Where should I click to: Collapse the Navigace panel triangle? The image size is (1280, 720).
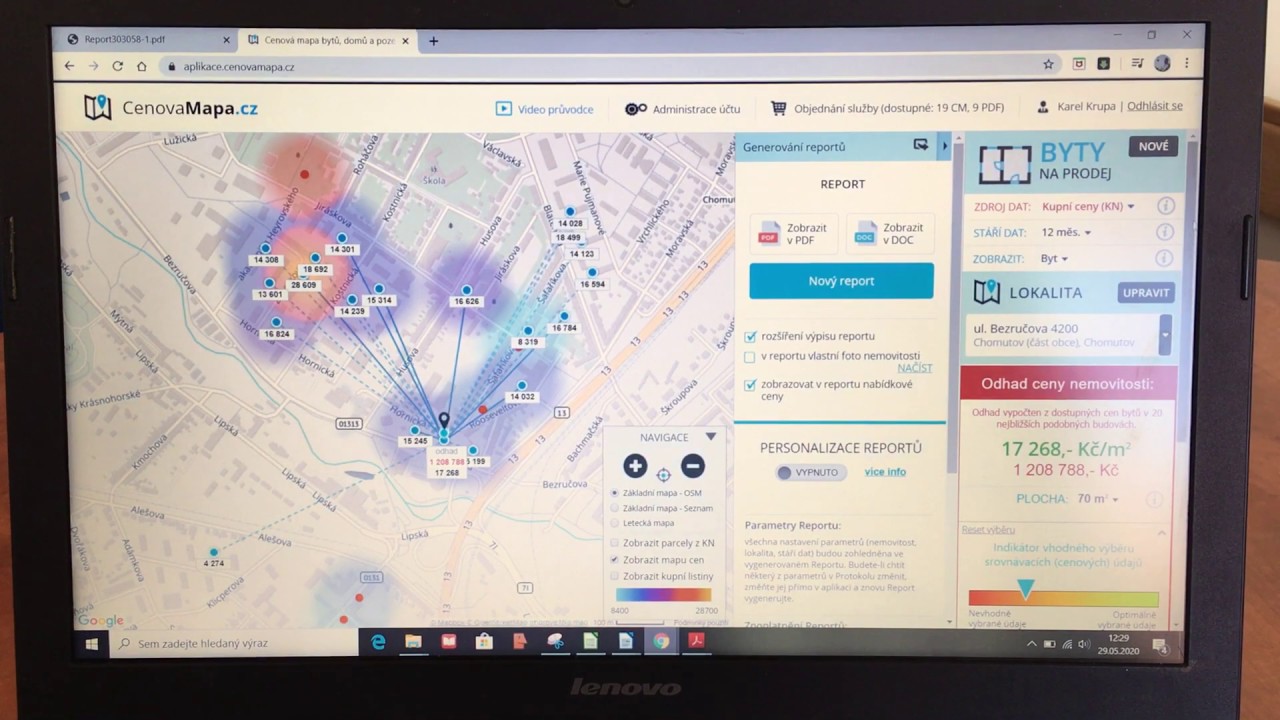[x=711, y=437]
